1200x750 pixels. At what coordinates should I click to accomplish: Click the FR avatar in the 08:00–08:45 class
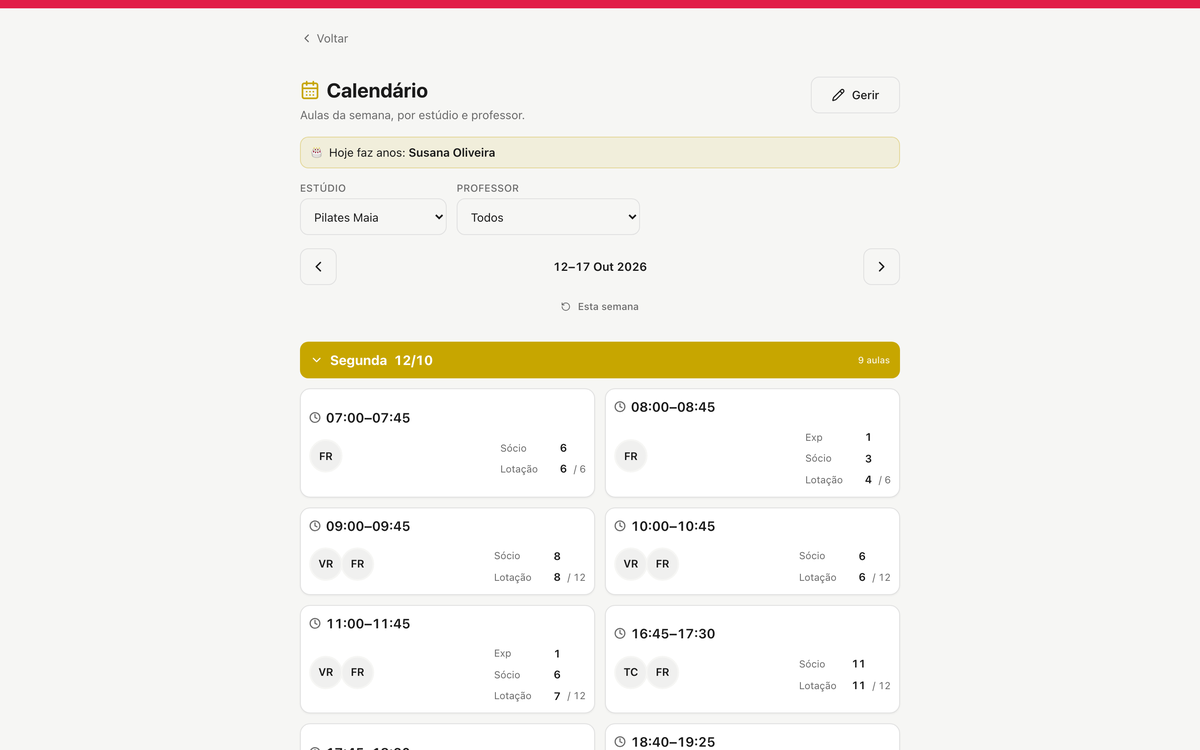click(x=631, y=456)
